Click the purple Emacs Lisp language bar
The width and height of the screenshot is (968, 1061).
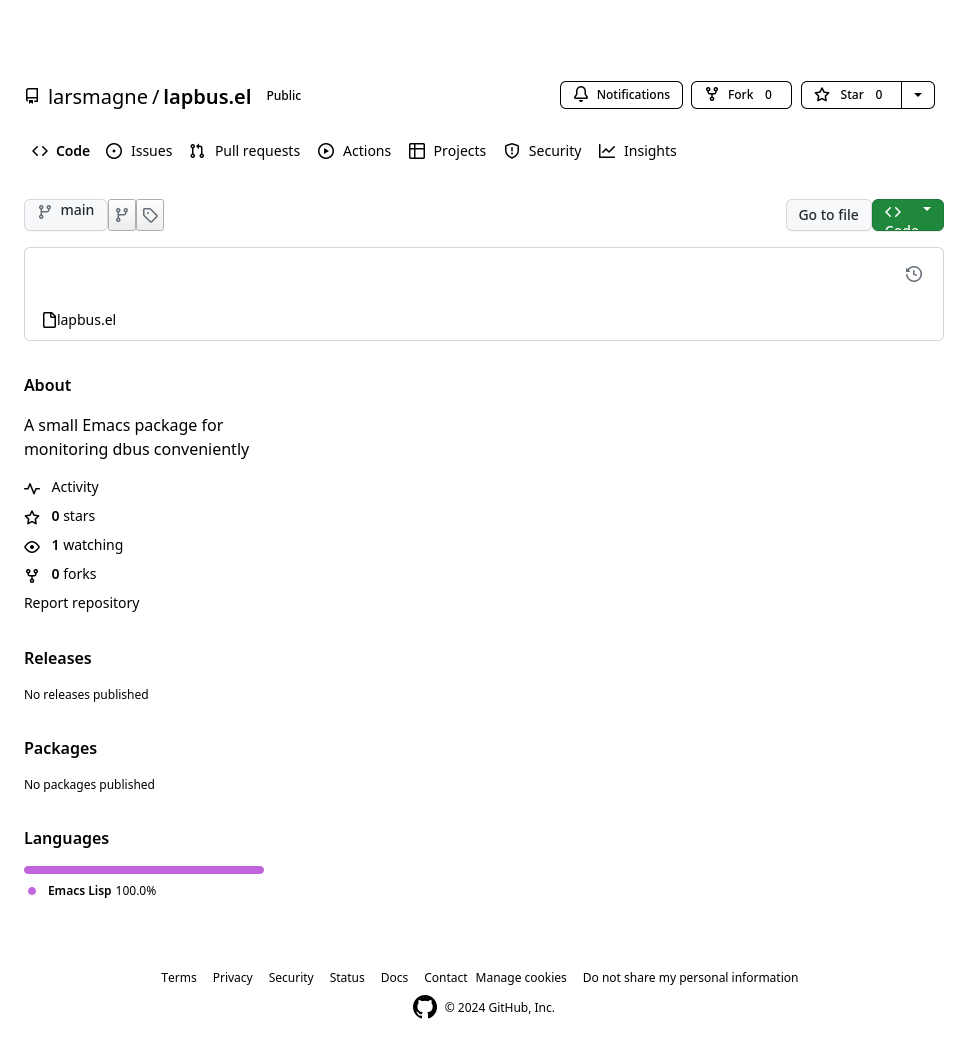(x=144, y=870)
